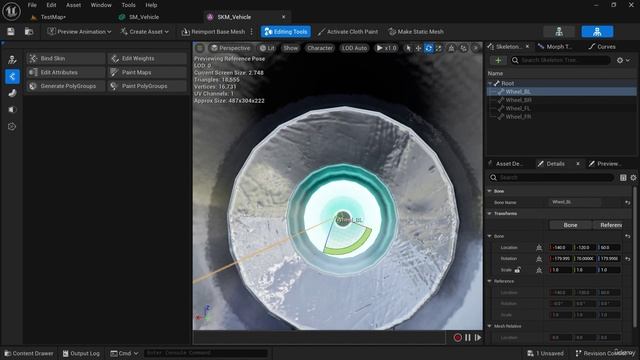Click the Edit Weights button
The width and height of the screenshot is (640, 360).
coord(147,59)
